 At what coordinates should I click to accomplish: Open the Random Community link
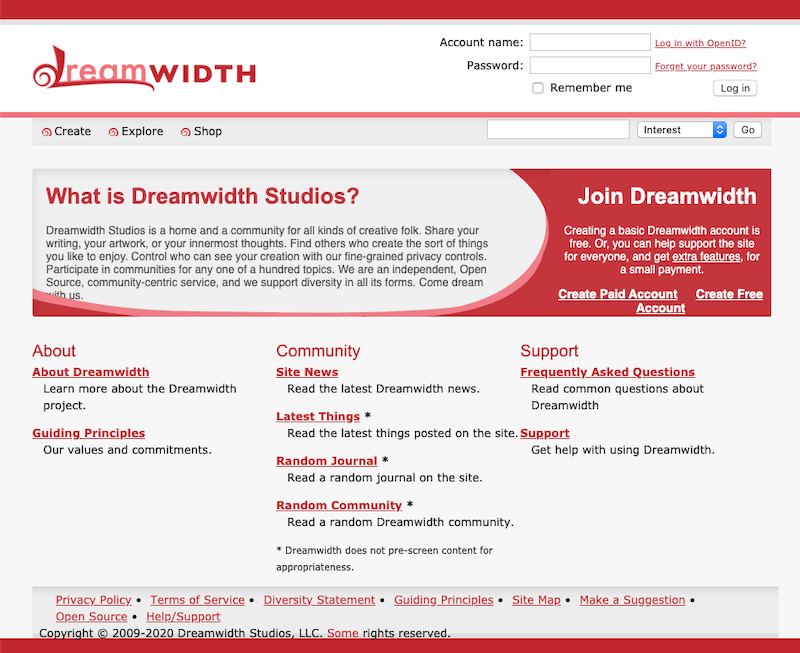[339, 506]
